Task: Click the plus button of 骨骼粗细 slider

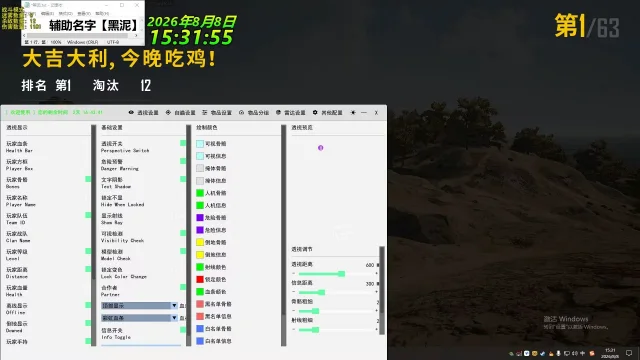Action: (x=376, y=311)
